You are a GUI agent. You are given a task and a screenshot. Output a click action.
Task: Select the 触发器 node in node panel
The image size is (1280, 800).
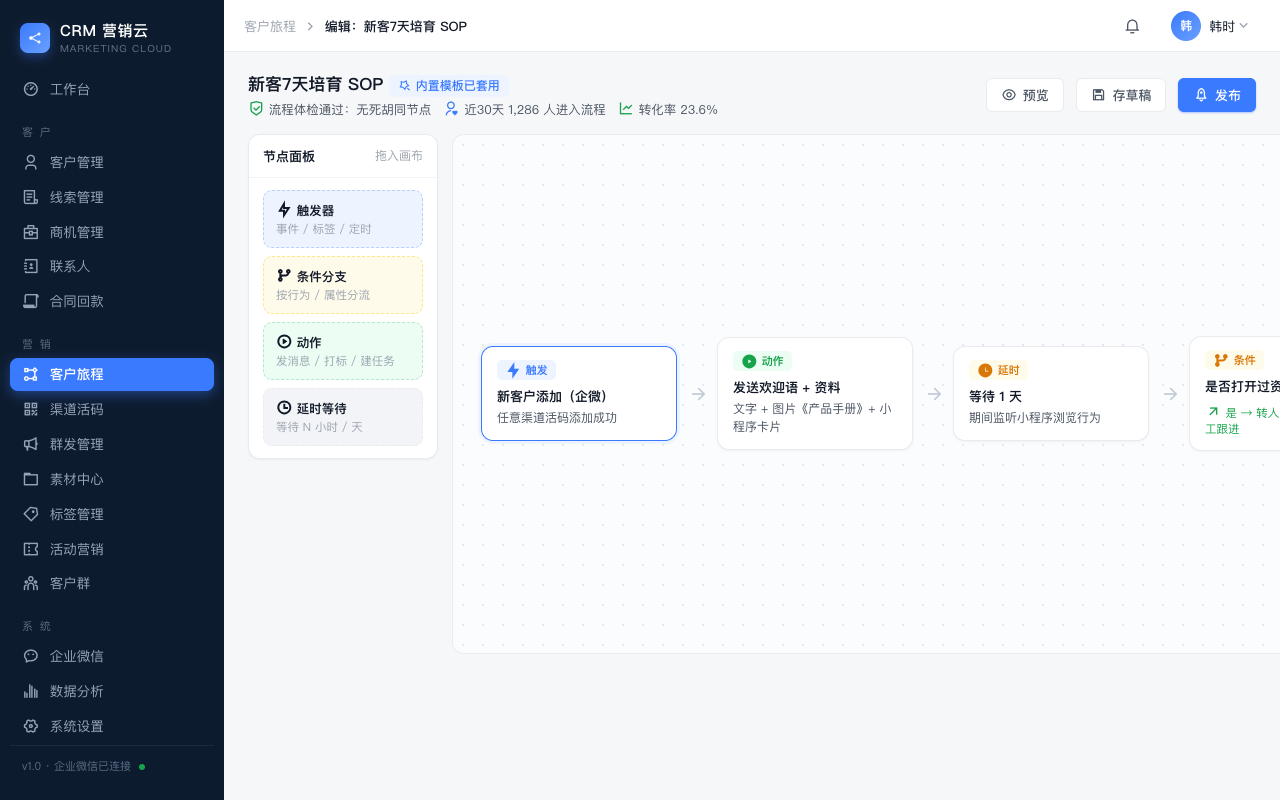[343, 219]
